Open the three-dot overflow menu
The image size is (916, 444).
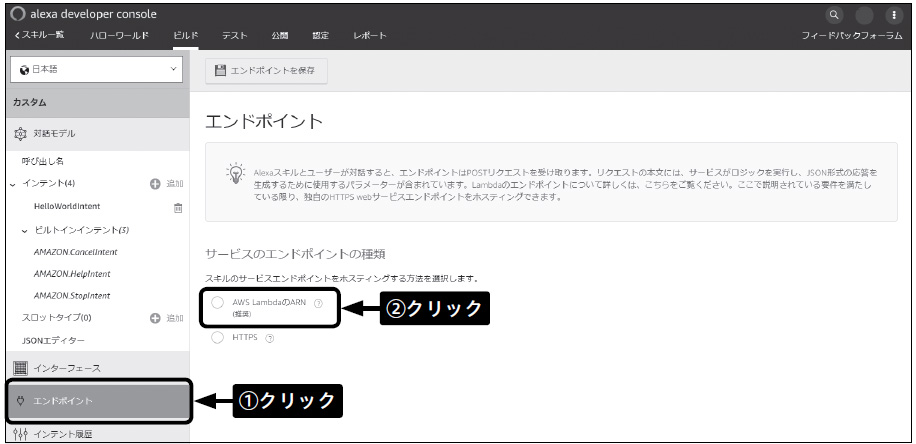[894, 15]
